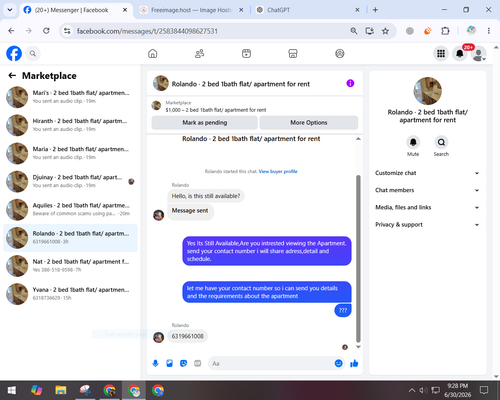Click the Aa message input field

point(272,363)
